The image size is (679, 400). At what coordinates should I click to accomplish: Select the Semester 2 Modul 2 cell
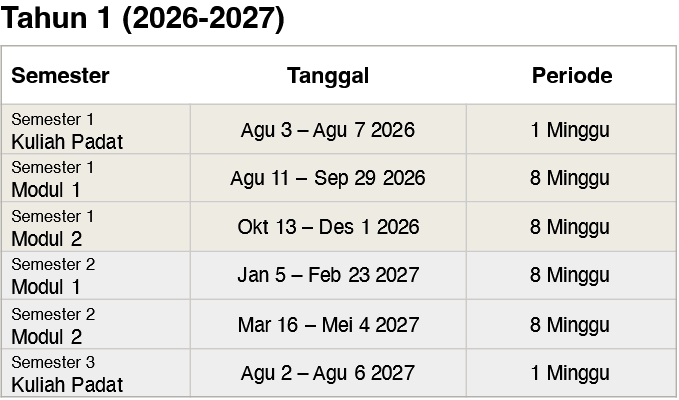[x=60, y=325]
